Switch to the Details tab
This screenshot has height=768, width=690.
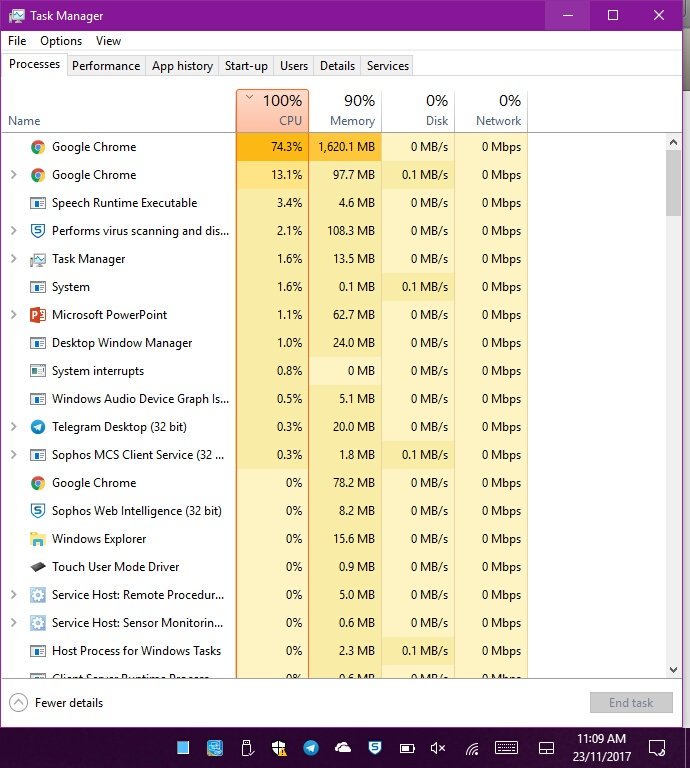[337, 66]
